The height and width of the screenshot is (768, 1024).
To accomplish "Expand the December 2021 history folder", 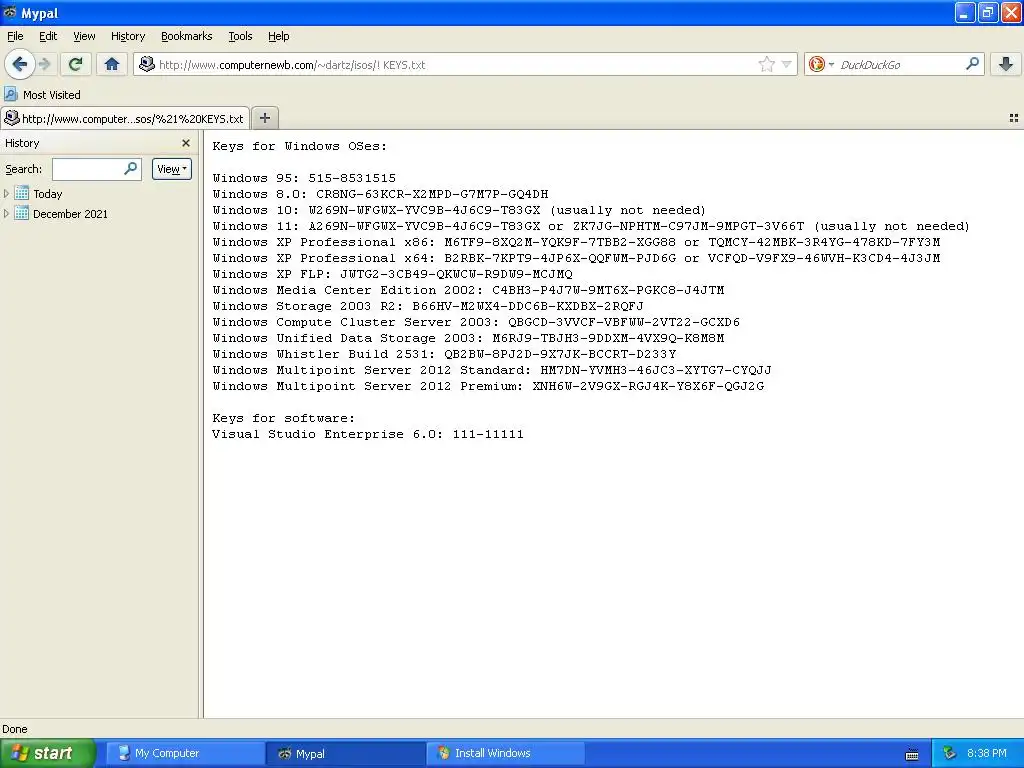I will (x=7, y=213).
